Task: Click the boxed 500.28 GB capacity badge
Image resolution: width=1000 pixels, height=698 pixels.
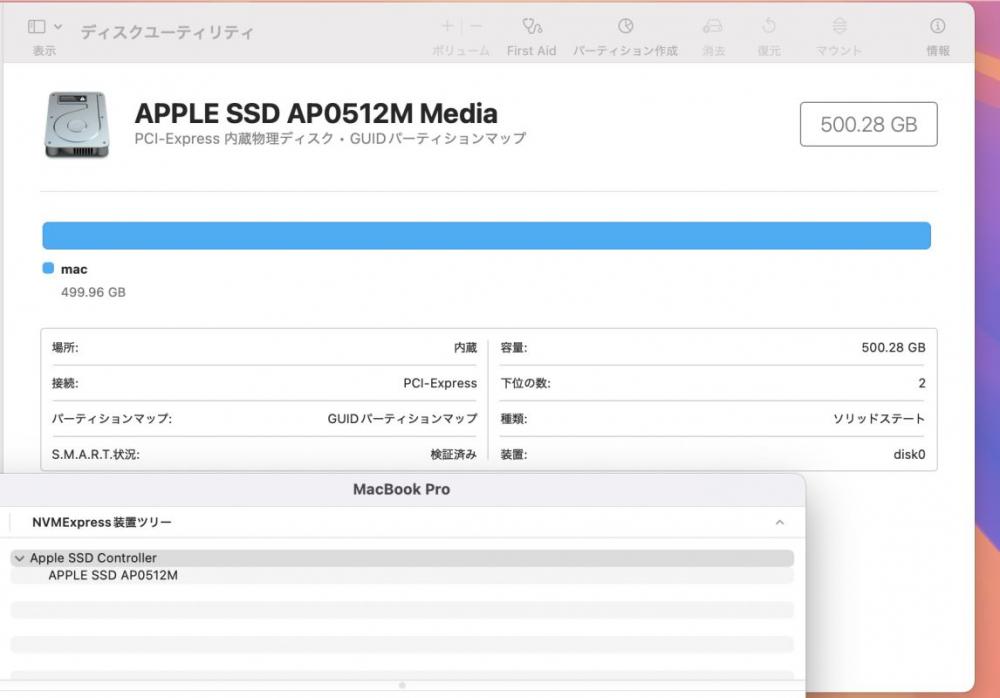Action: click(869, 124)
